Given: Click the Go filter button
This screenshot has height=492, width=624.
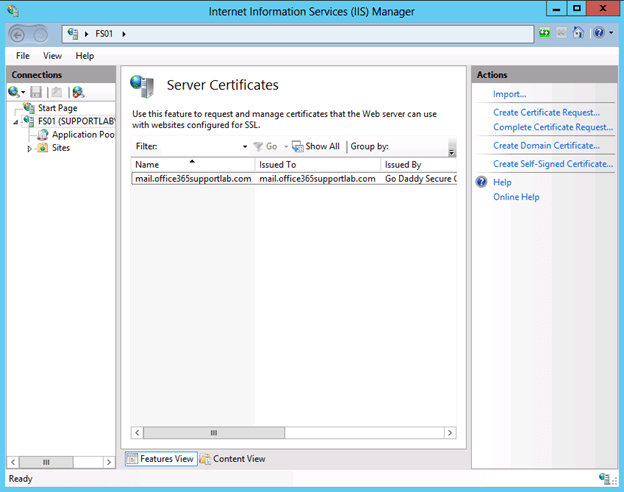Looking at the screenshot, I should (x=265, y=146).
